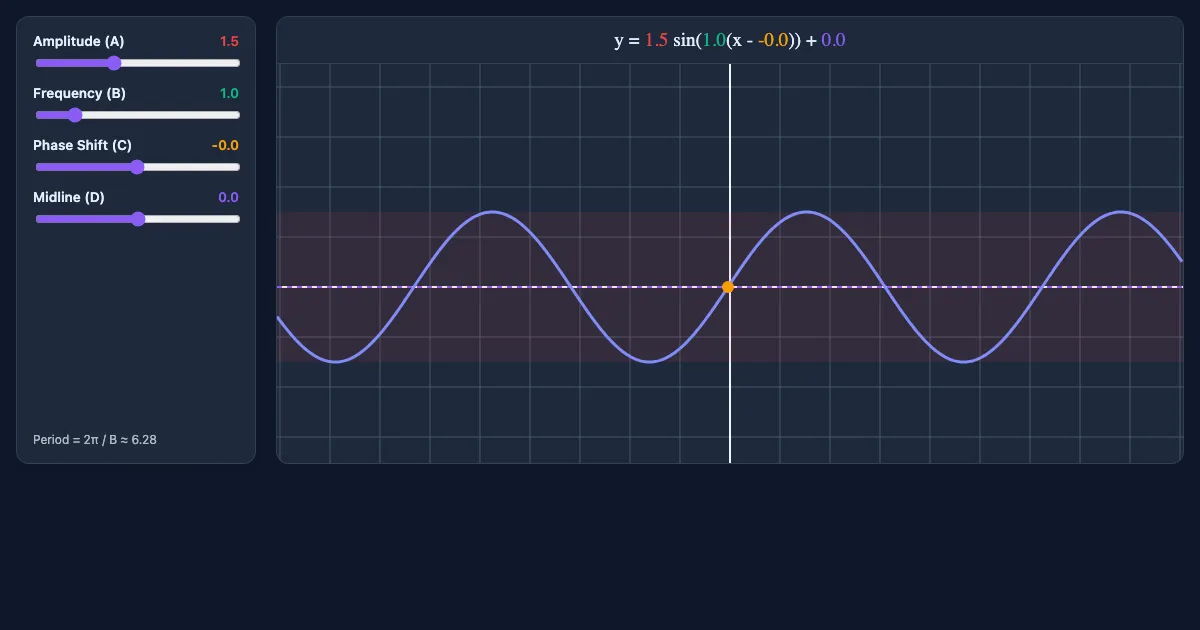Click the orange phase point on the graph

(728, 287)
